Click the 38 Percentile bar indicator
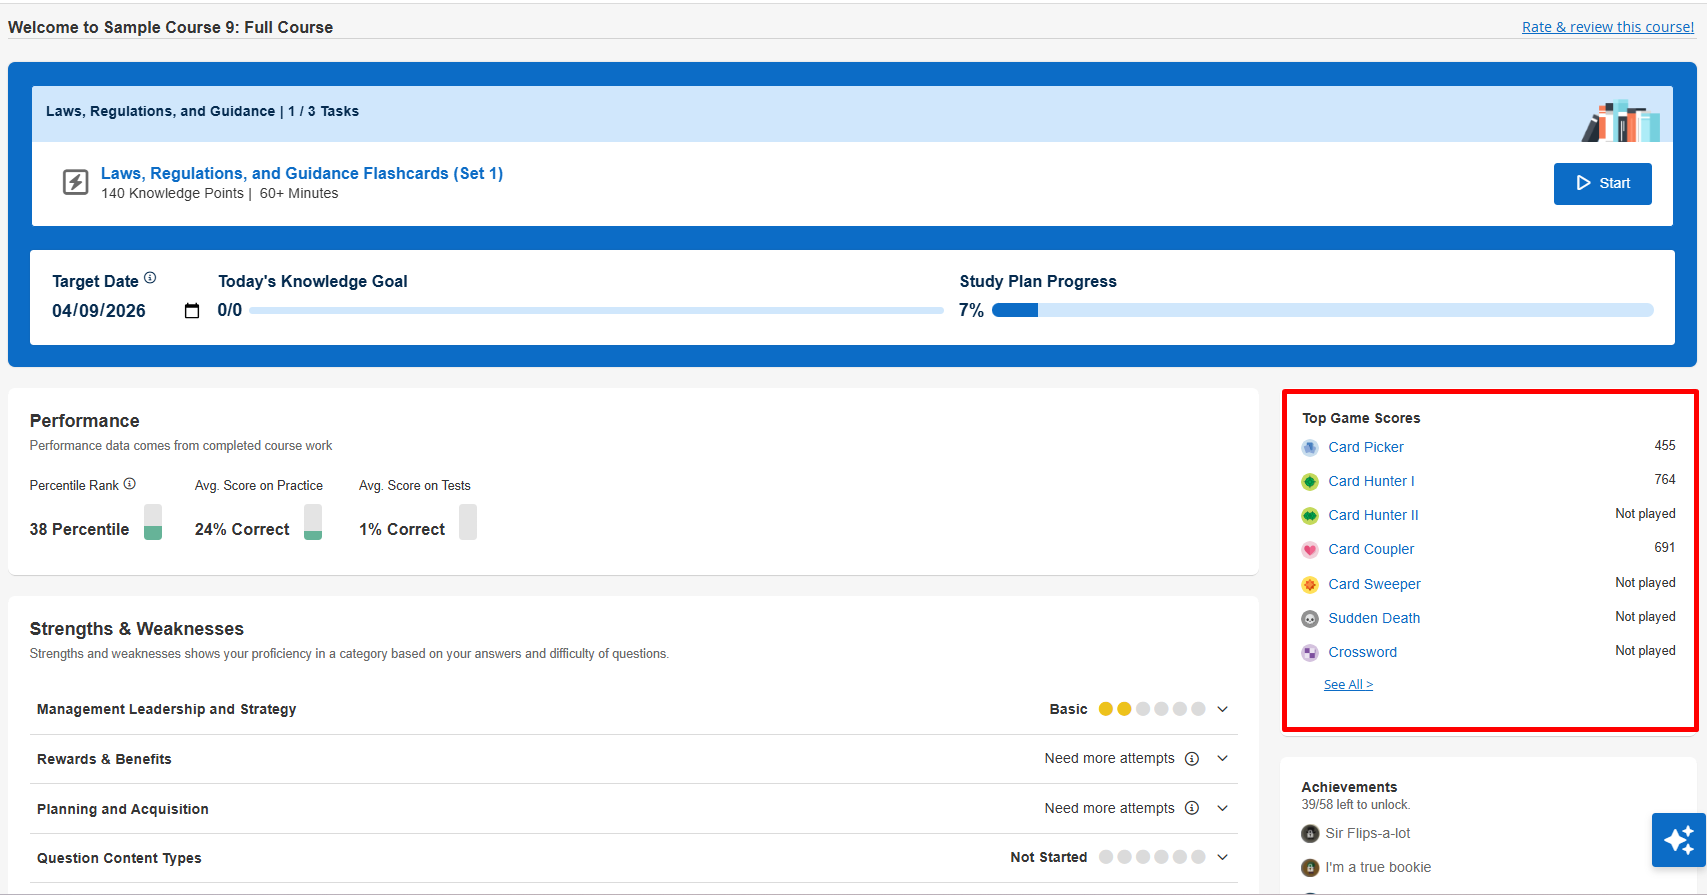 point(153,522)
